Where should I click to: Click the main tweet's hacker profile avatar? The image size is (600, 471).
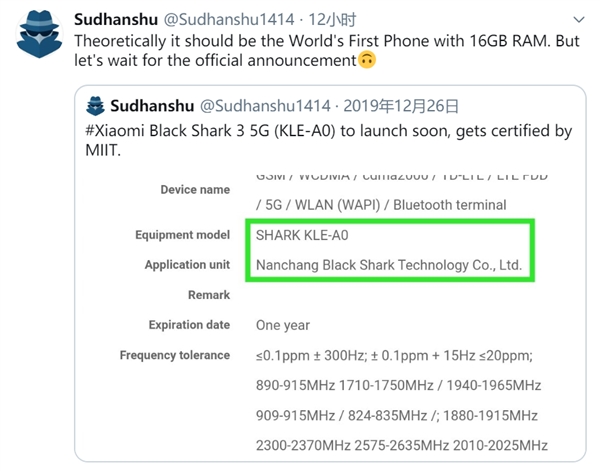tap(37, 38)
